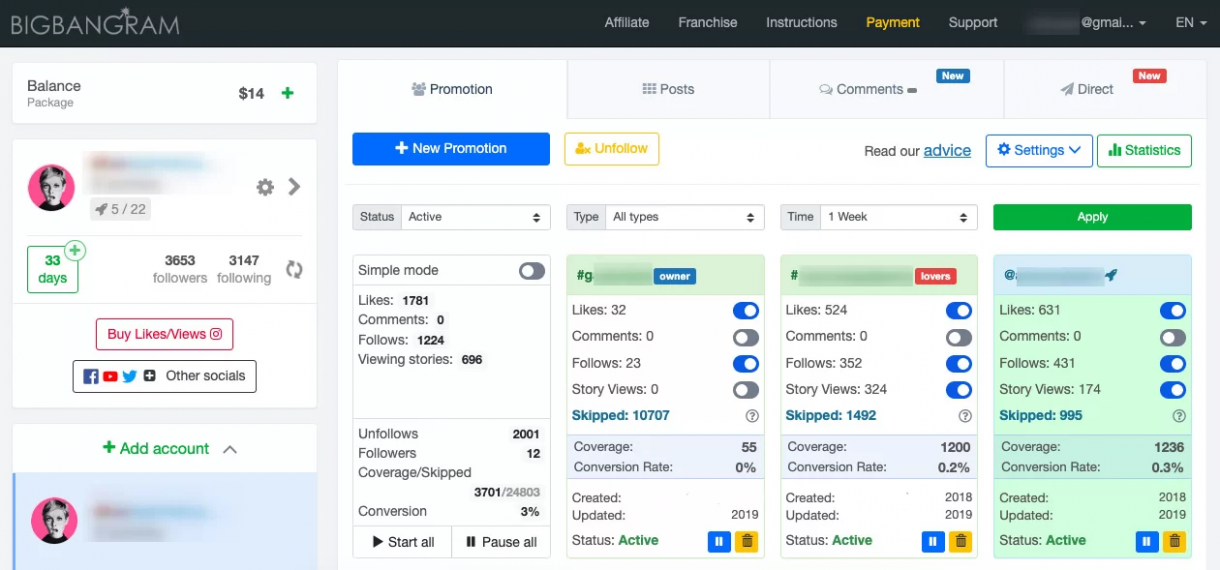
Task: Click the BIGBANGRAM logo
Action: (x=95, y=23)
